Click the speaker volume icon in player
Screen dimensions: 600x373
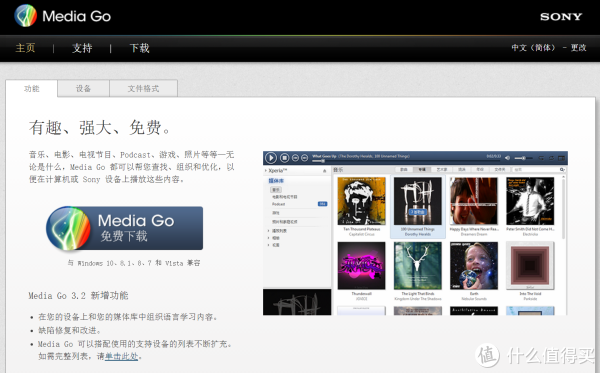(x=507, y=158)
